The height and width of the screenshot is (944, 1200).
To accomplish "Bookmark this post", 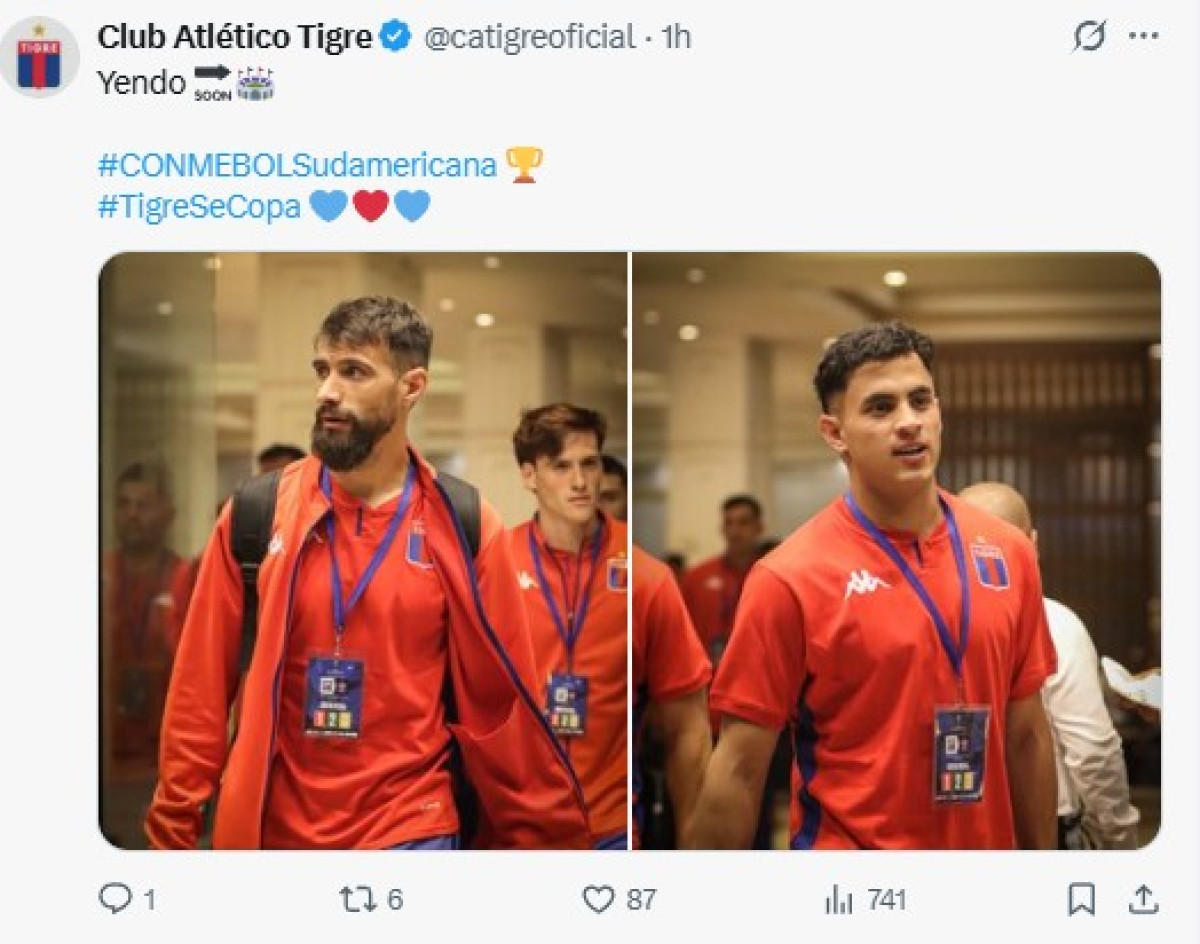I will click(1081, 899).
